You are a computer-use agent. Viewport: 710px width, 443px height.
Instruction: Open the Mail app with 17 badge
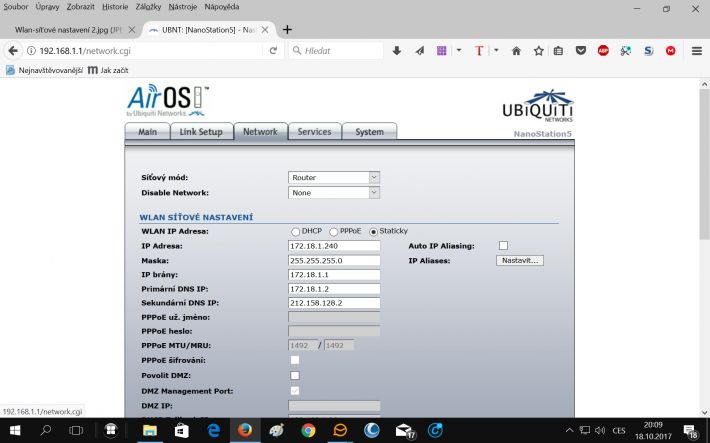coord(404,431)
